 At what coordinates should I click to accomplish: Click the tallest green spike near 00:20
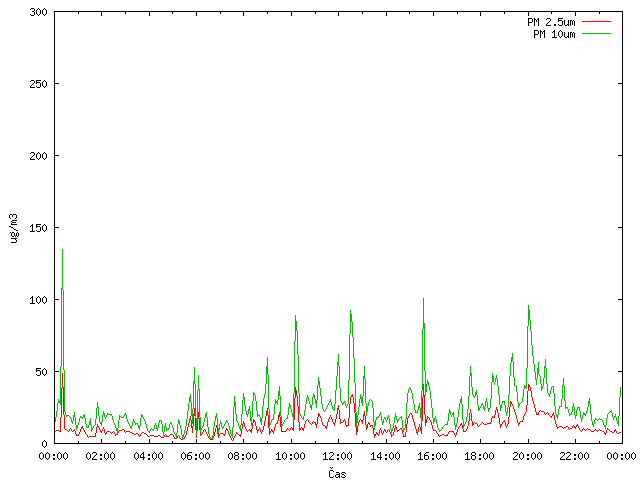(62, 251)
